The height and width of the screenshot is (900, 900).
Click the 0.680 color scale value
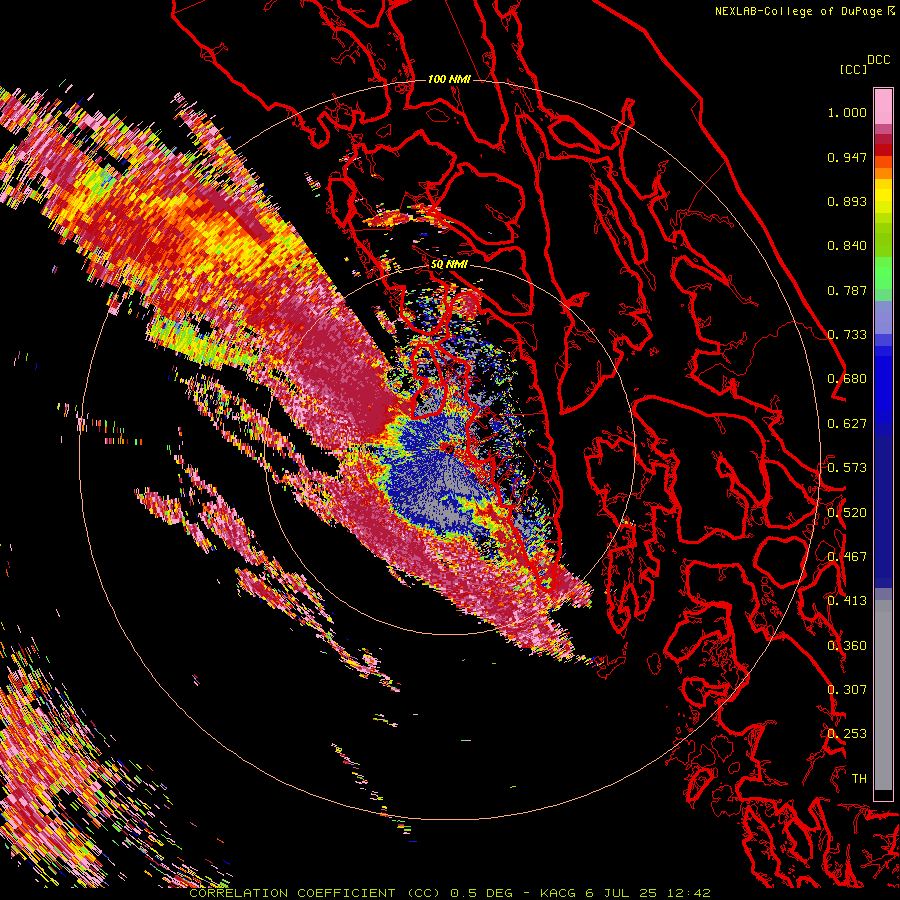[847, 379]
